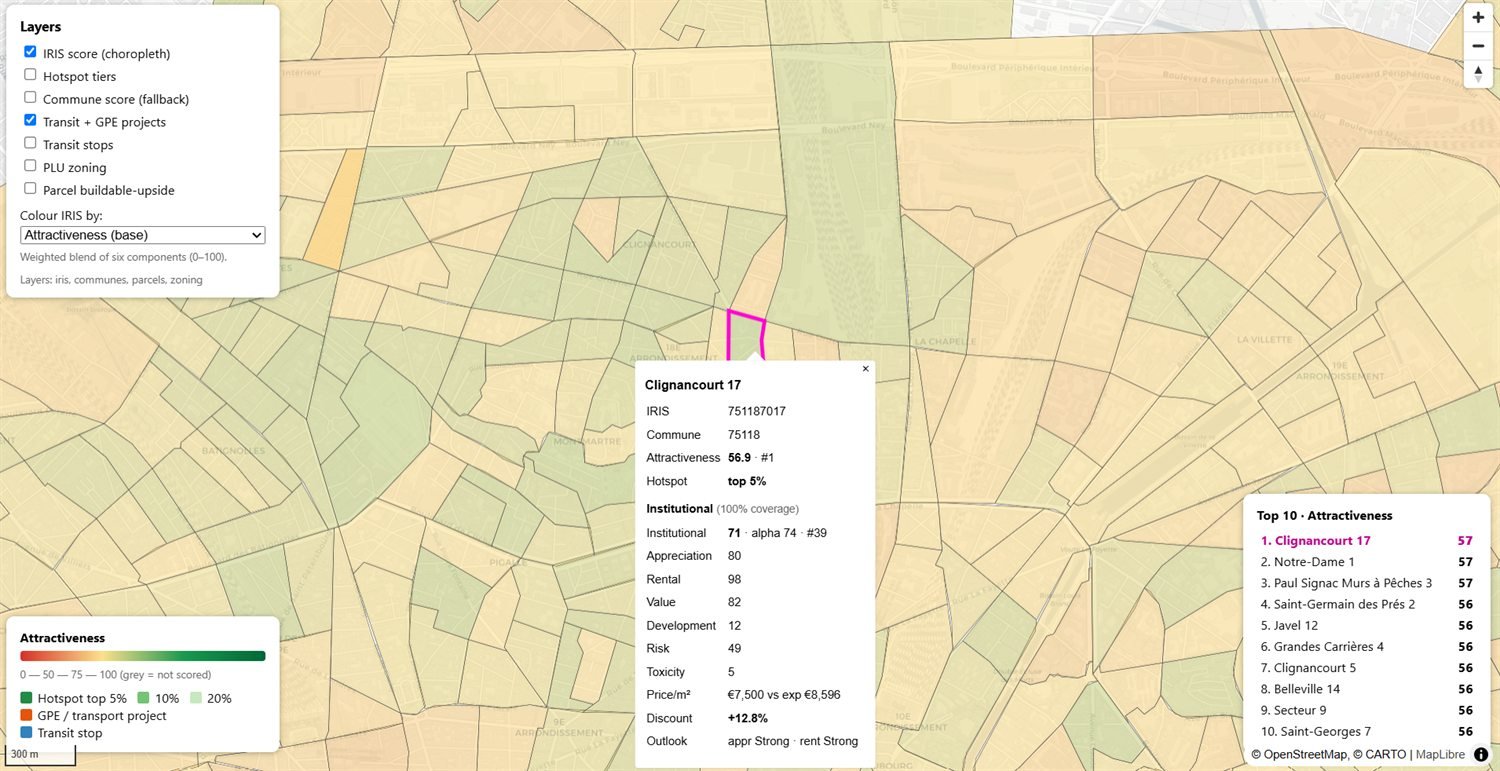Select Secteur 9 ranking row
The height and width of the screenshot is (771, 1500).
coord(1365,710)
